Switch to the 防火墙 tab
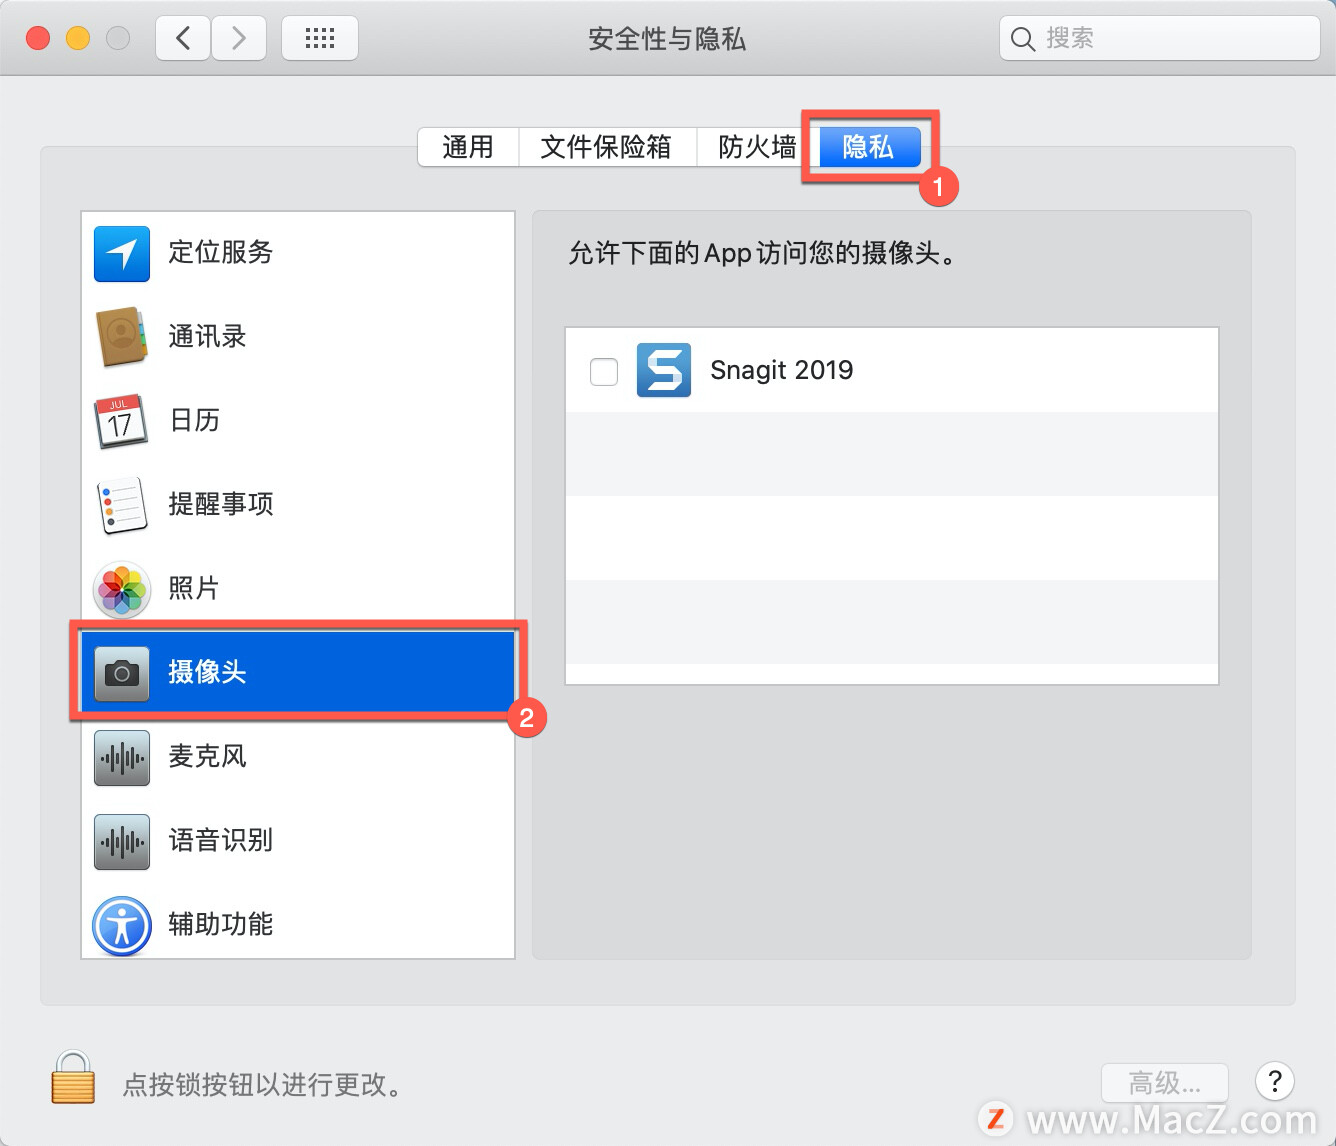1336x1146 pixels. 757,147
